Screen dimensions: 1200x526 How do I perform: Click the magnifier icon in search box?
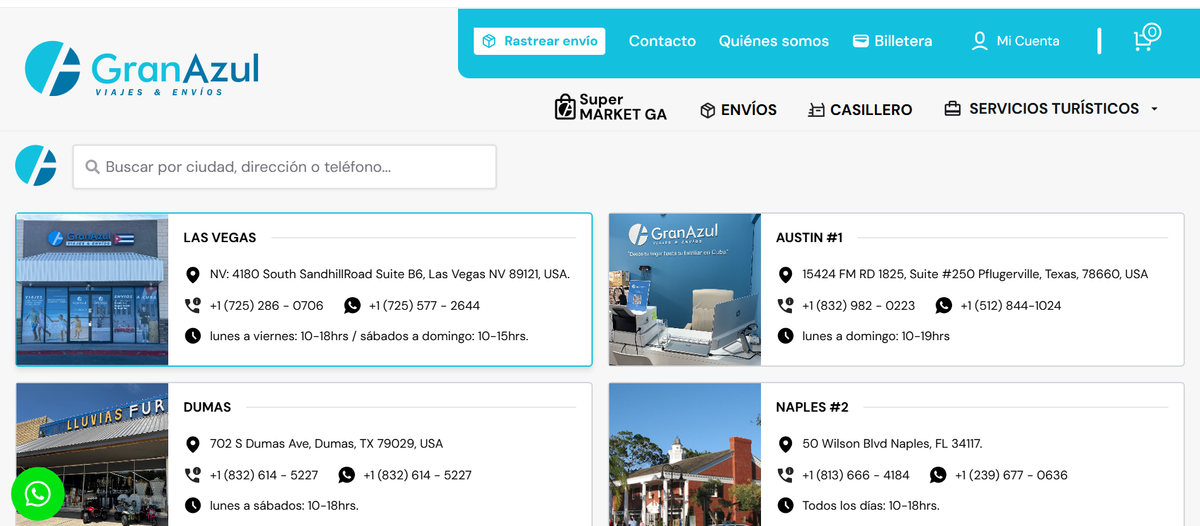pyautogui.click(x=92, y=167)
